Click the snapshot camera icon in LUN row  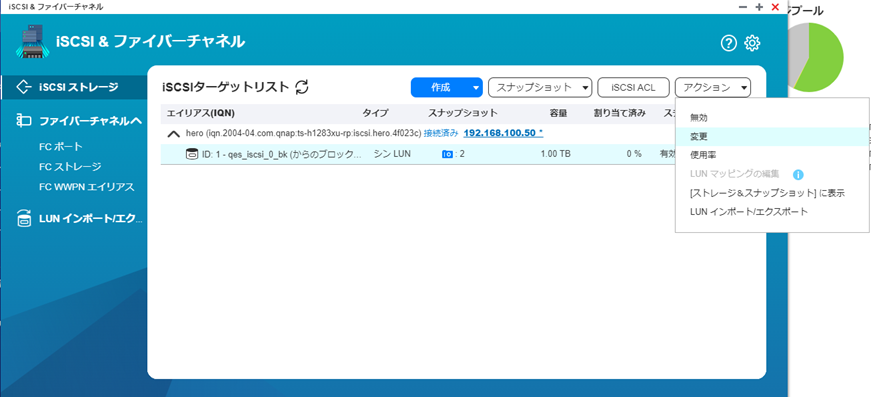coord(447,154)
